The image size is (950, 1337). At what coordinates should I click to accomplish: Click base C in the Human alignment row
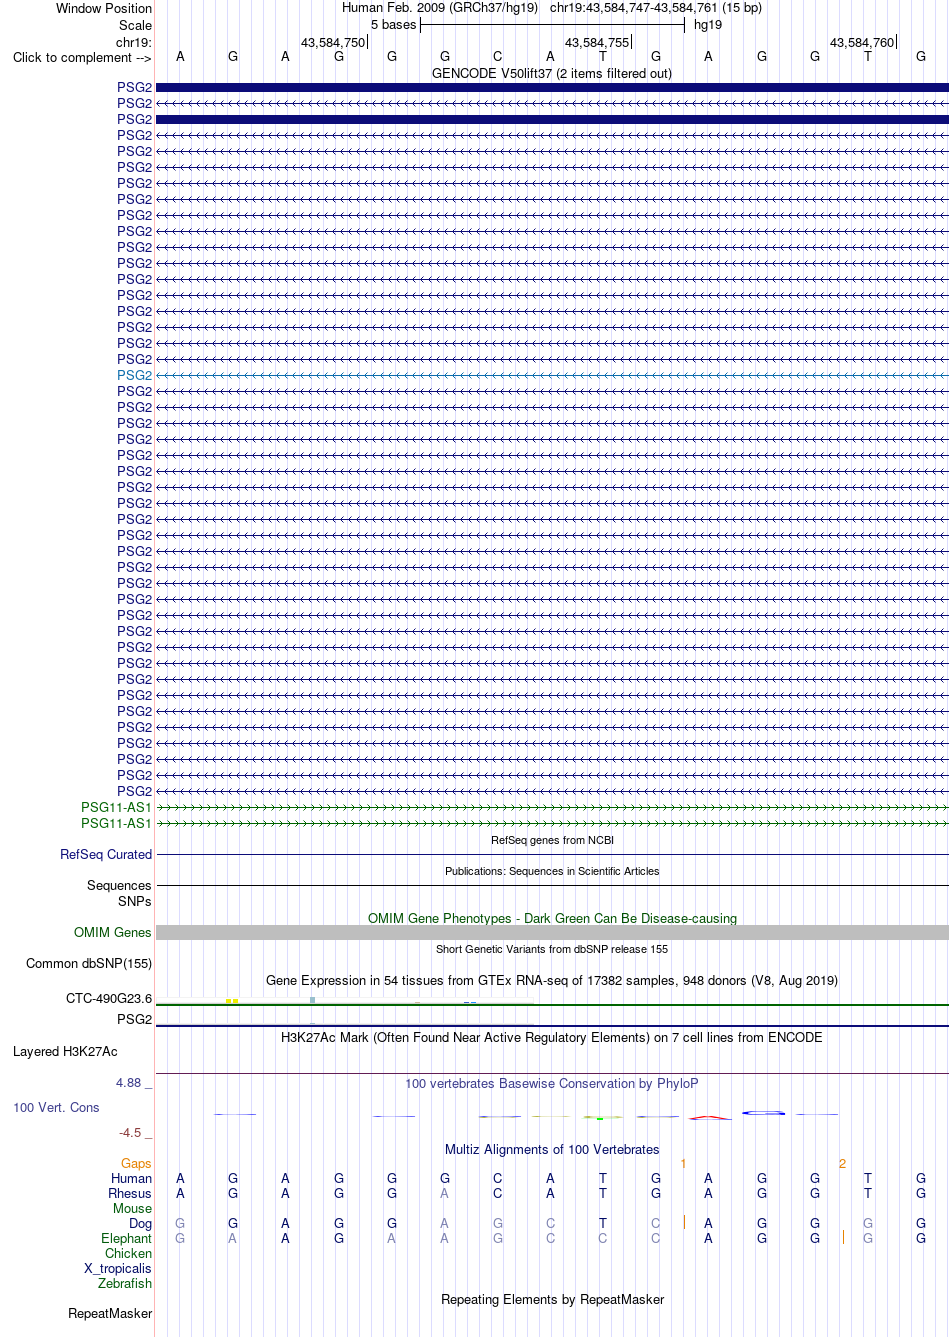[x=497, y=1178]
